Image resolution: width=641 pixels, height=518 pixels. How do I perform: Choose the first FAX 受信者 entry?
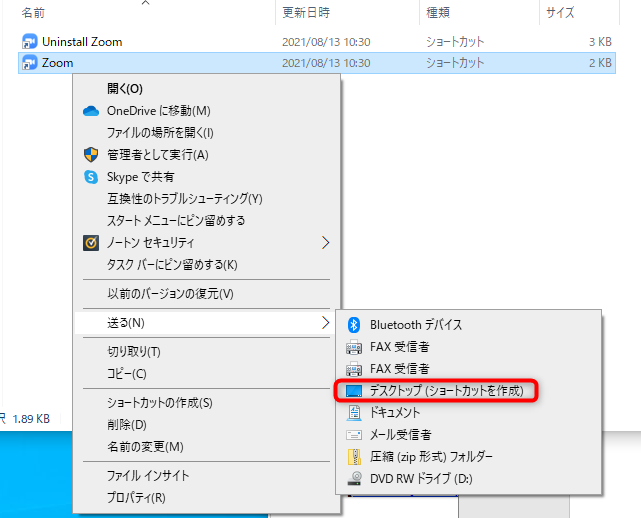tap(468, 347)
